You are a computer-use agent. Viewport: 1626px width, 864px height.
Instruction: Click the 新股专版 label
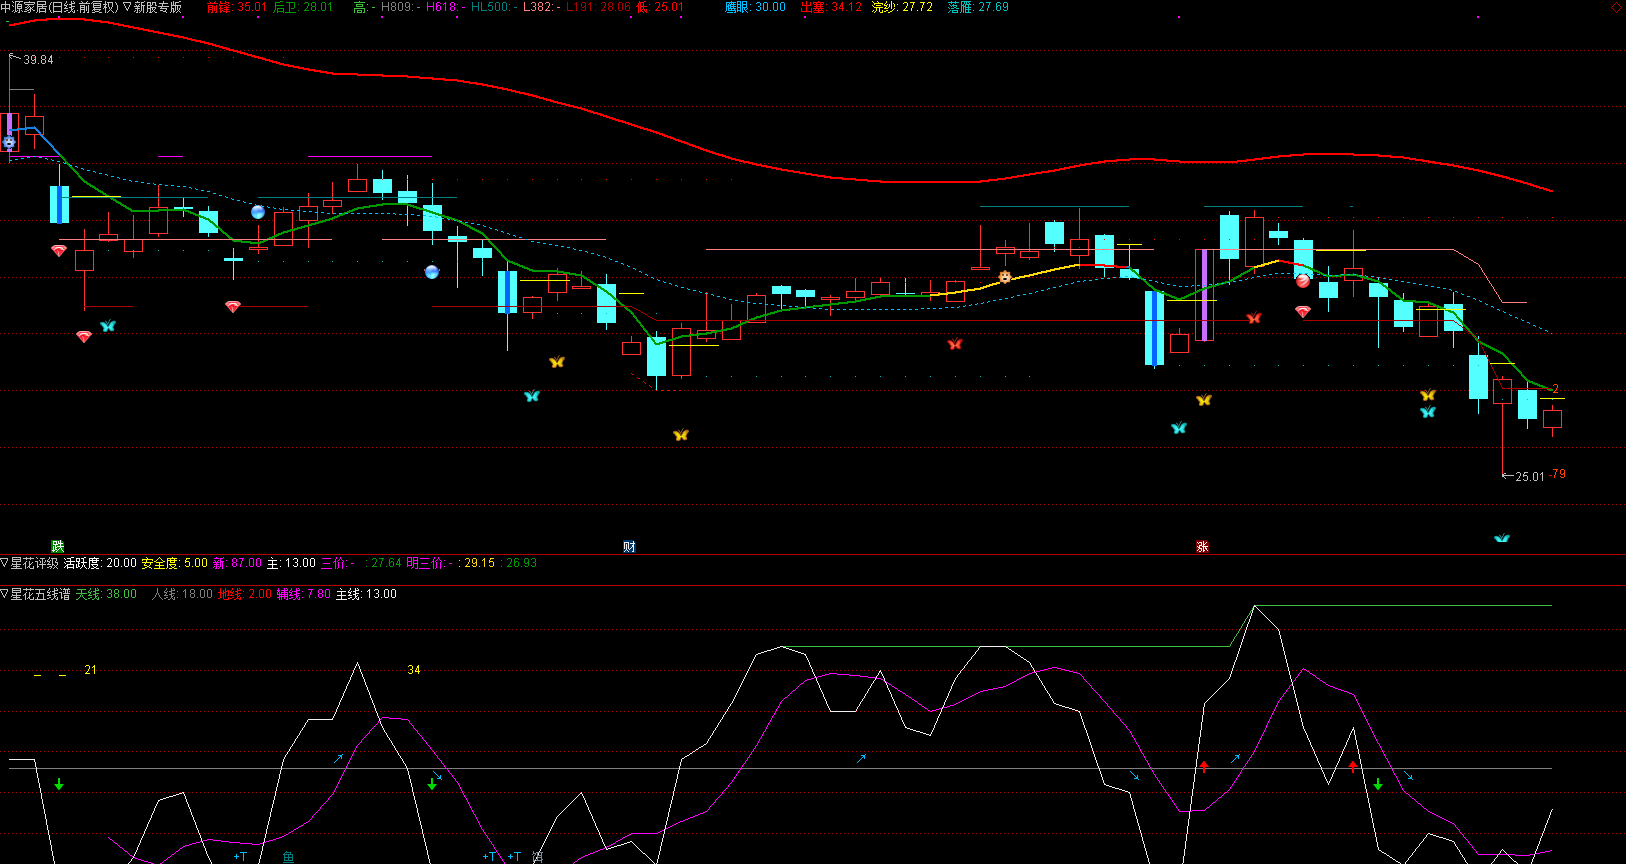tap(158, 7)
